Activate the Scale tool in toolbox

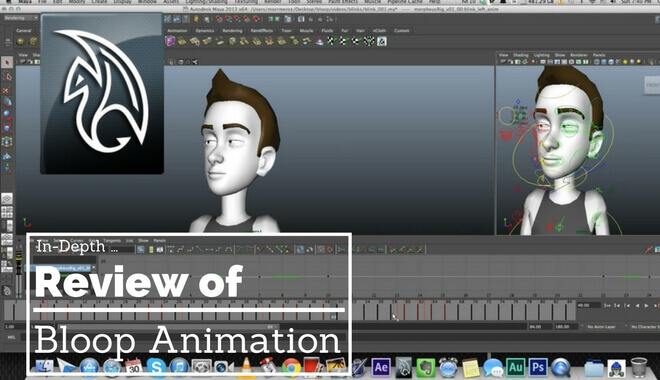[x=7, y=128]
